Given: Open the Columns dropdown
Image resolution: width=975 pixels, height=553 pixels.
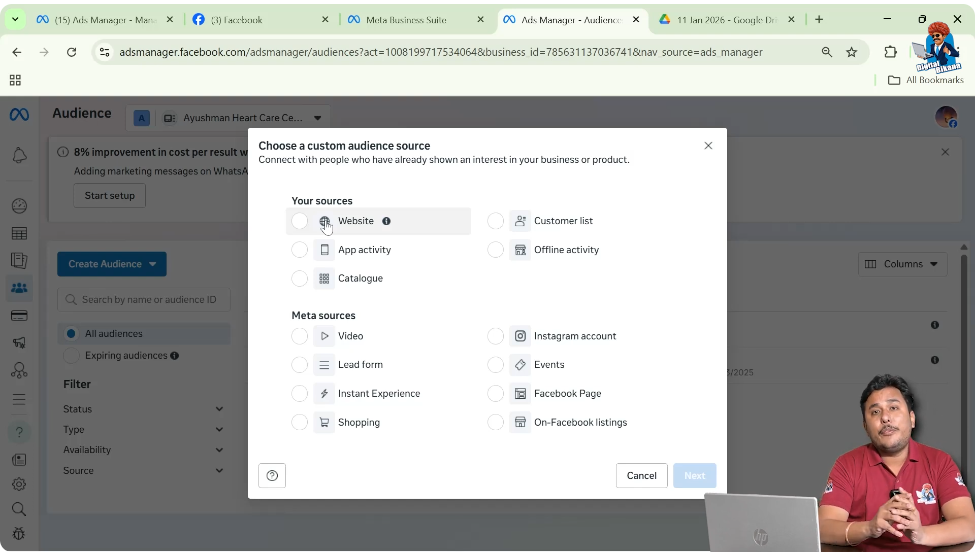Looking at the screenshot, I should coord(902,264).
